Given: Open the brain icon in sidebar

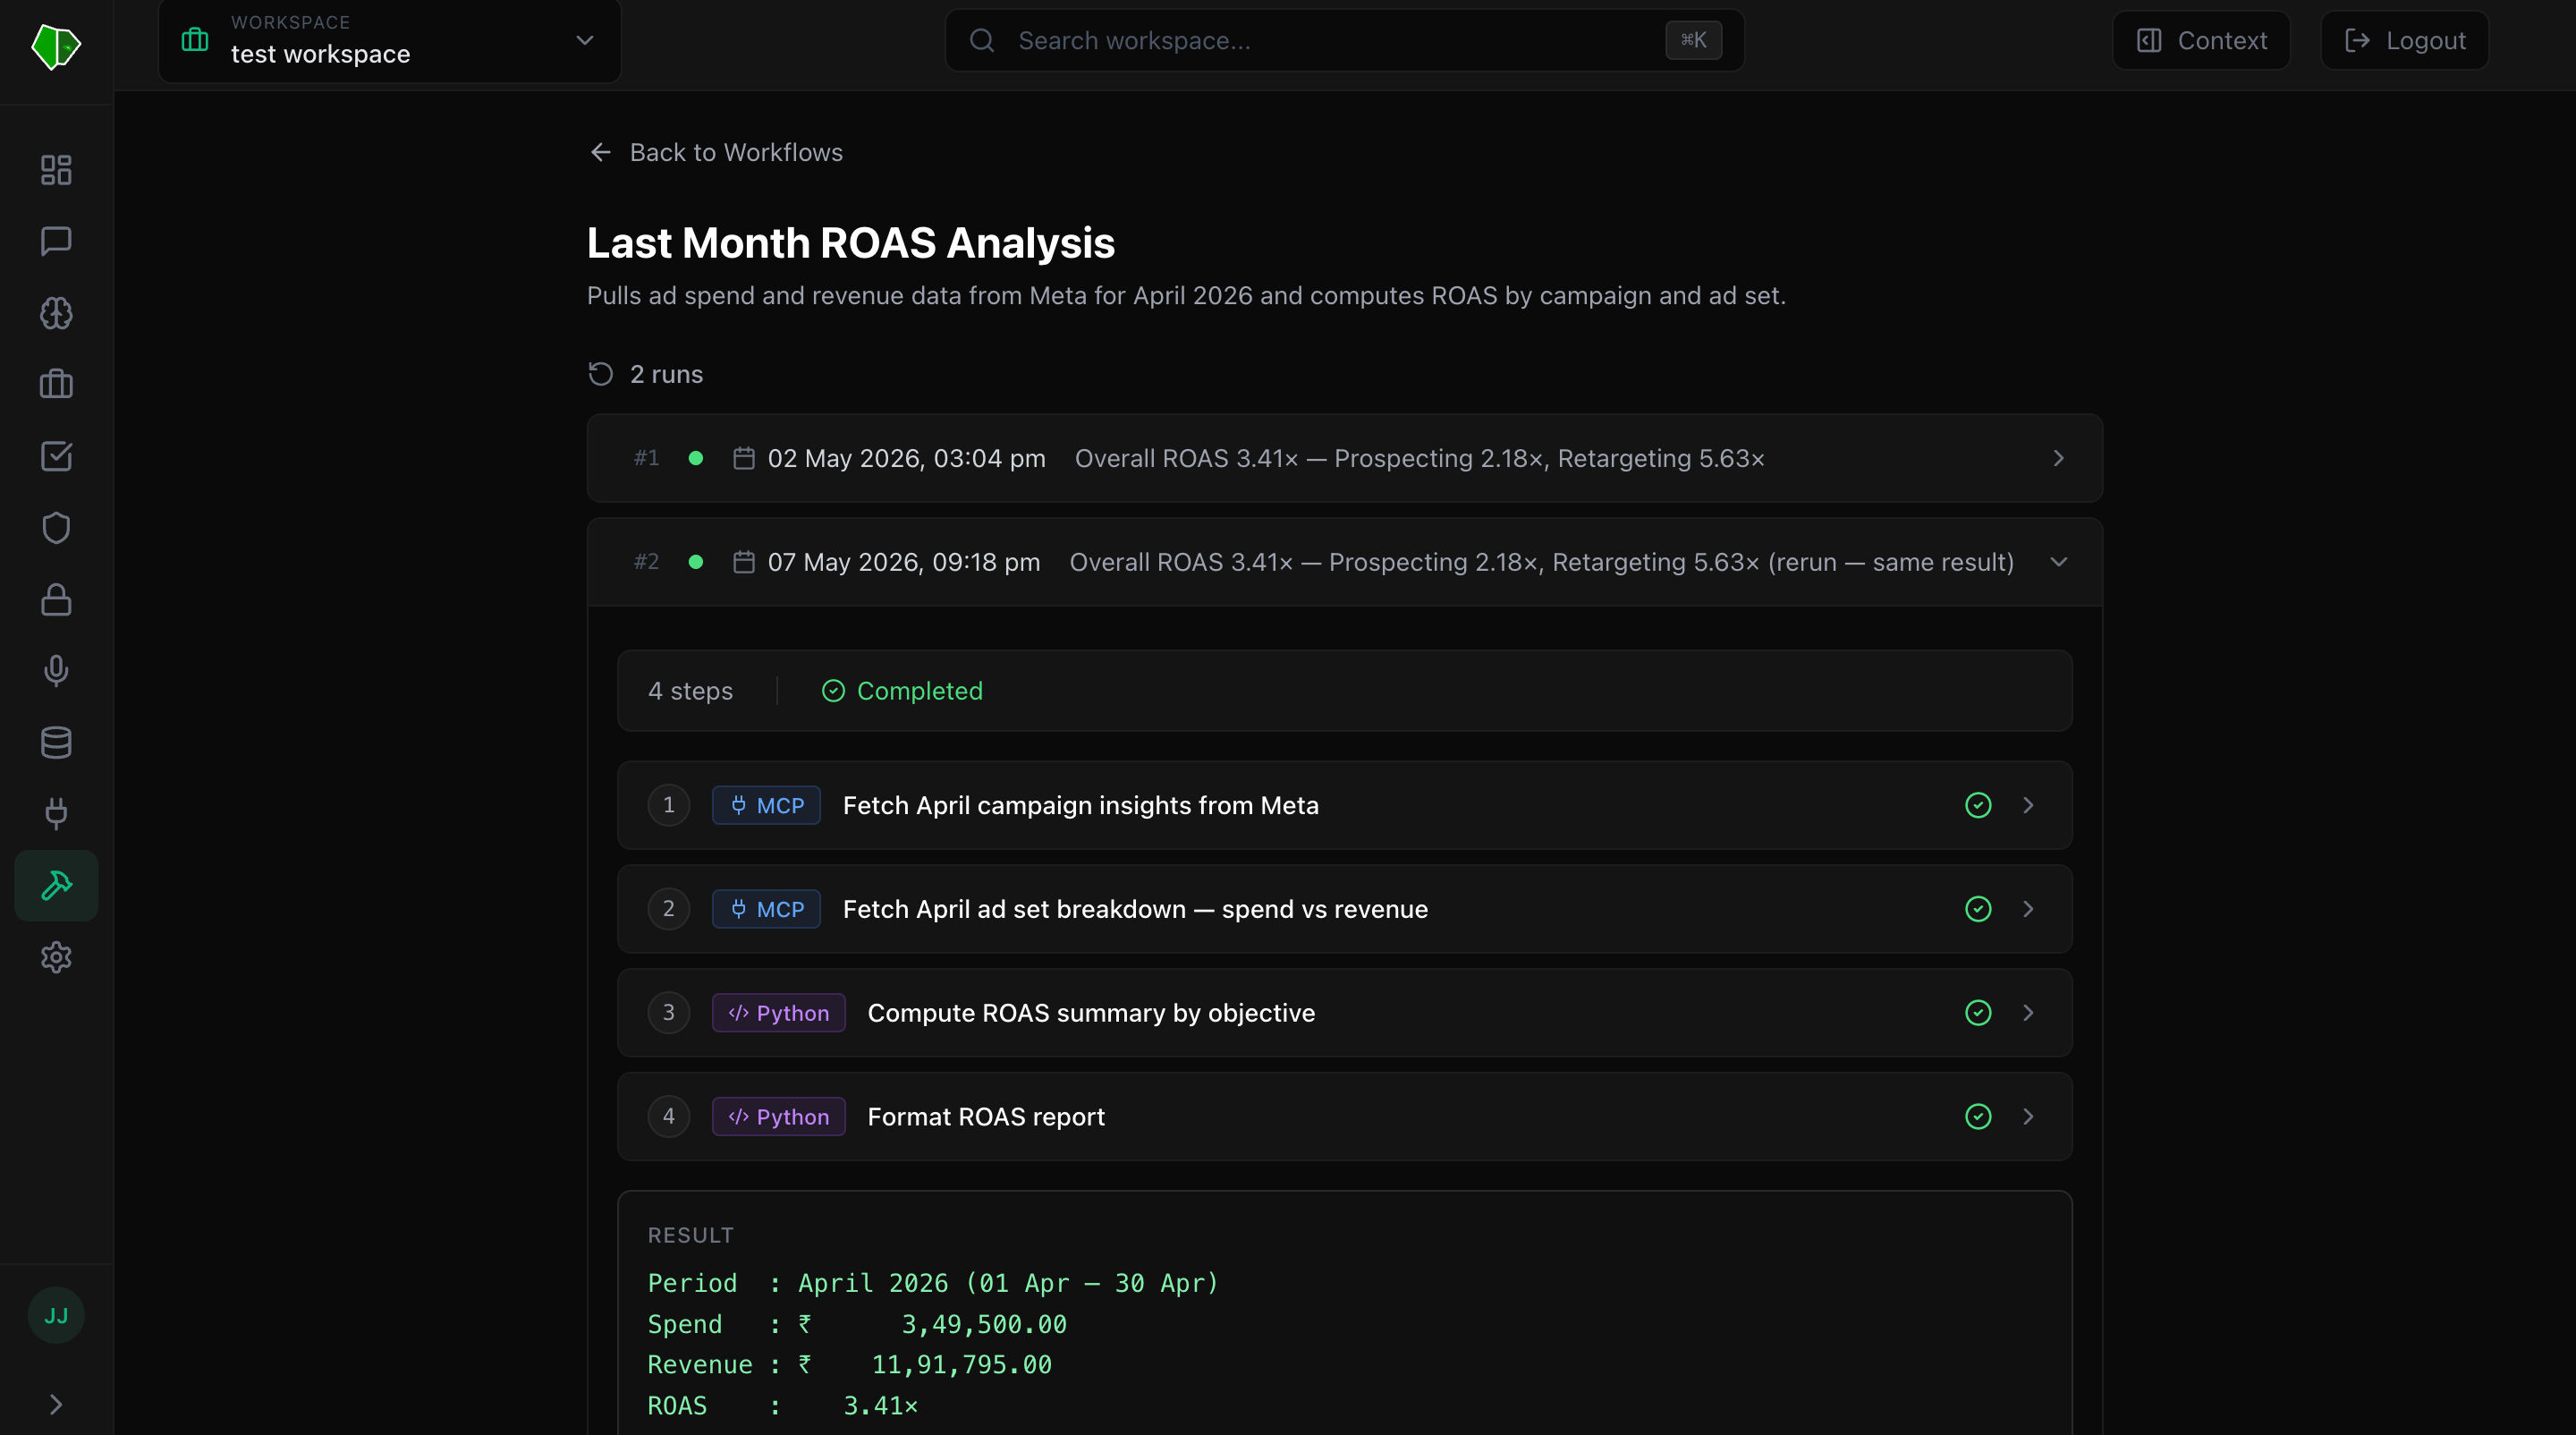Looking at the screenshot, I should (56, 313).
